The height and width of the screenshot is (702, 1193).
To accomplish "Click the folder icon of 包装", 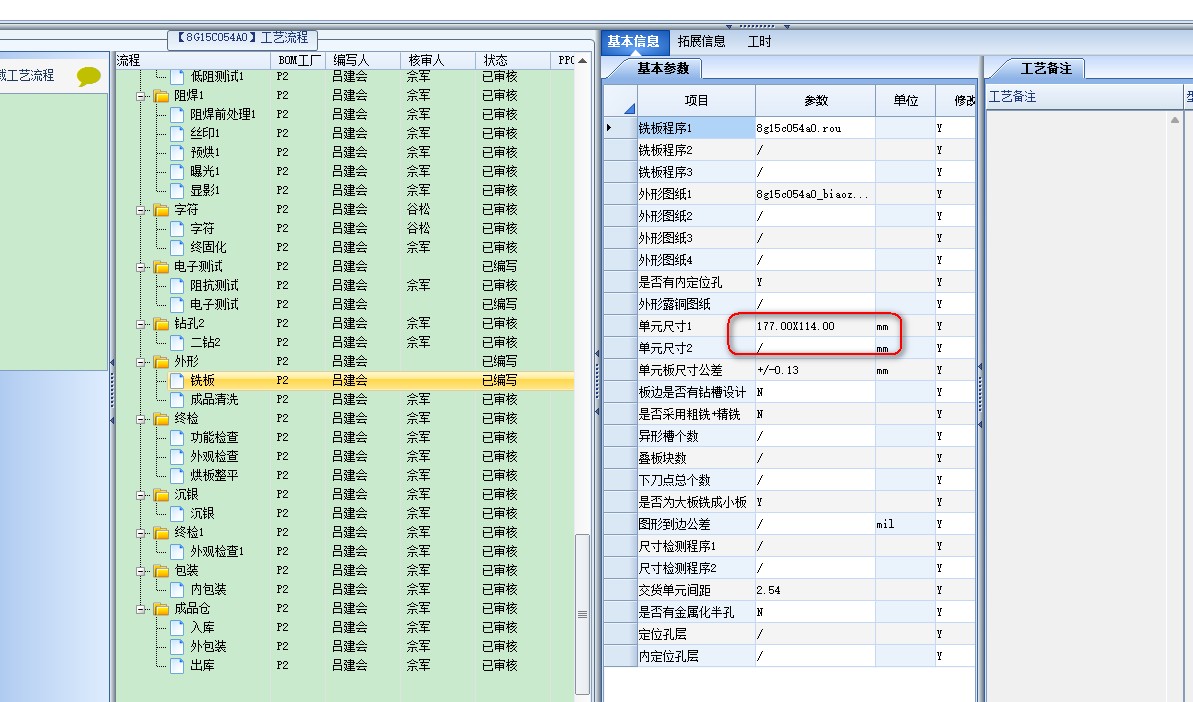I will tap(161, 571).
